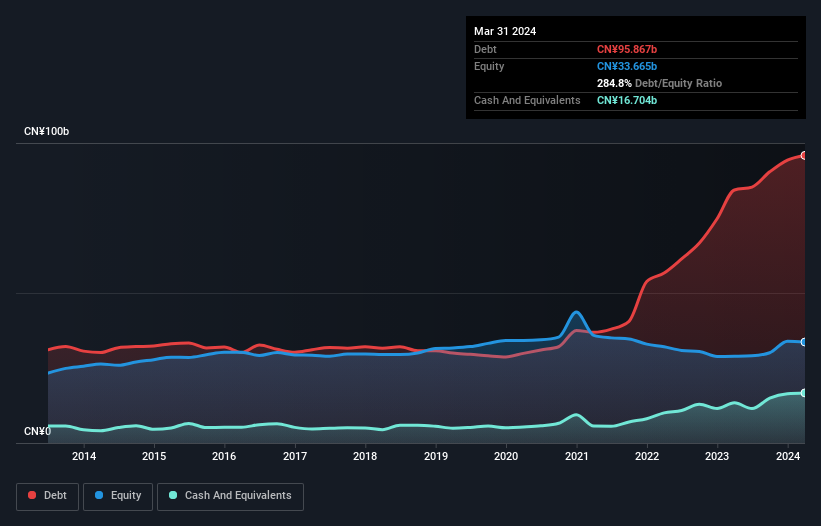Click the Debt label in tooltip
Image resolution: width=821 pixels, height=526 pixels.
[485, 49]
